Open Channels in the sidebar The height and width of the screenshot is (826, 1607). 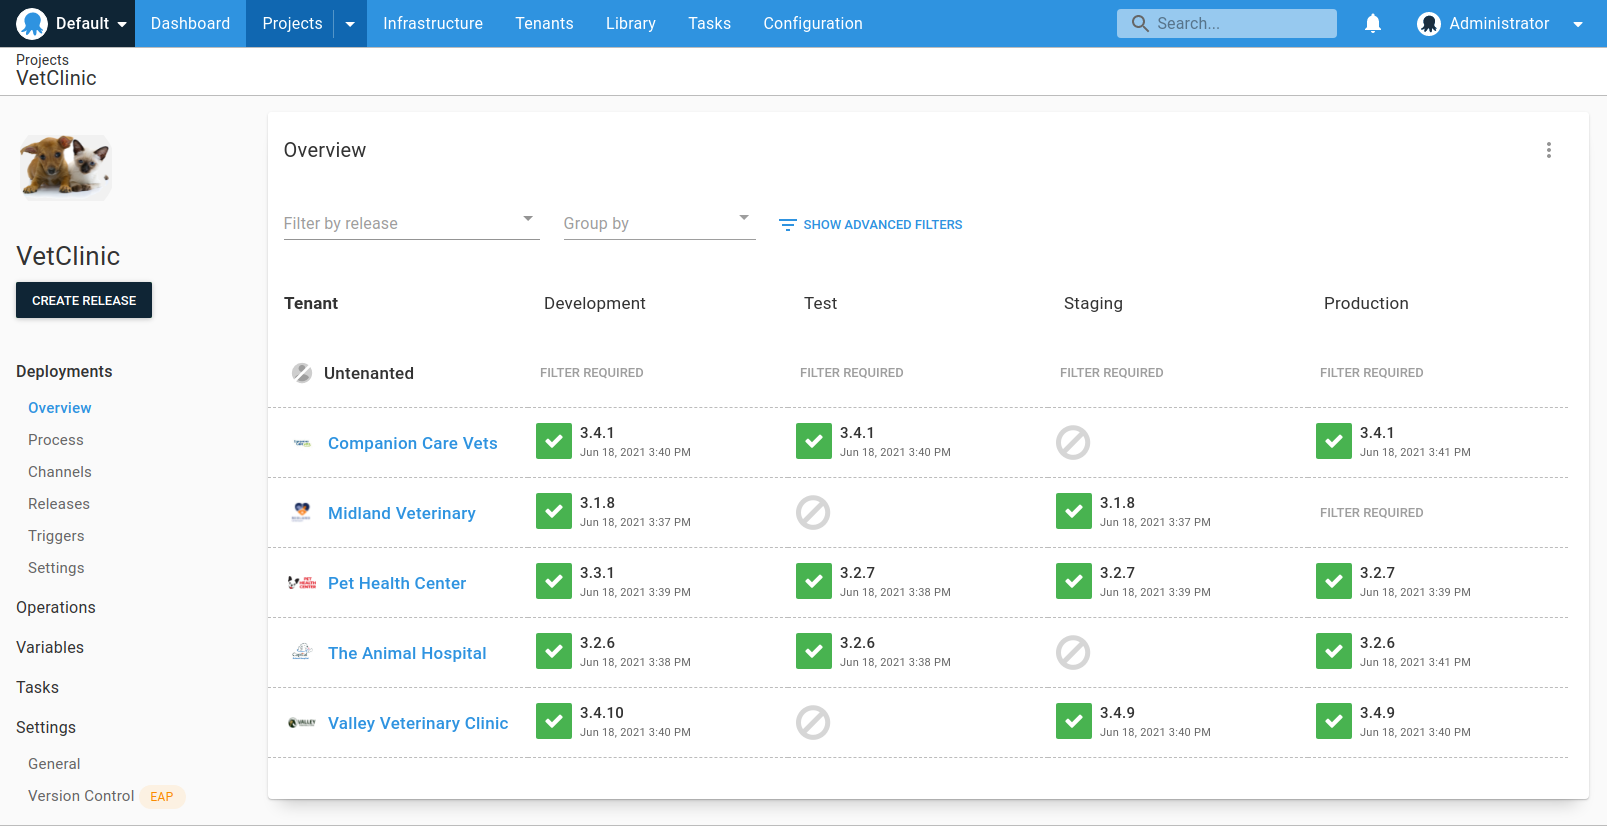[x=60, y=472]
